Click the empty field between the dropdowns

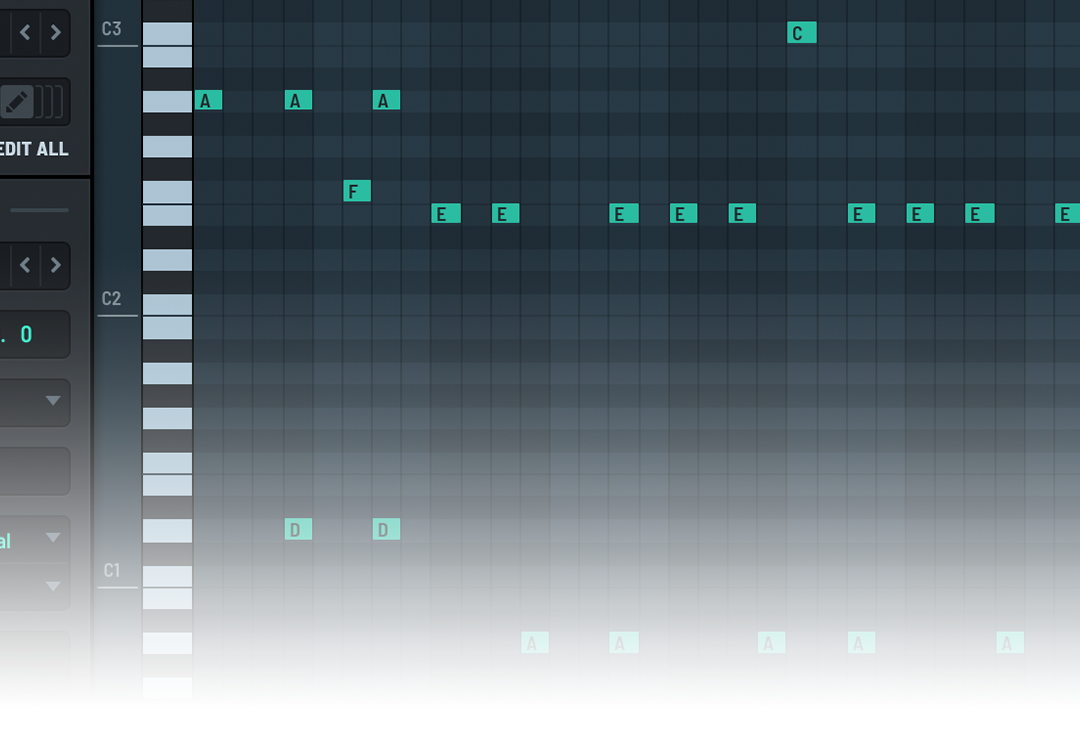pos(33,471)
